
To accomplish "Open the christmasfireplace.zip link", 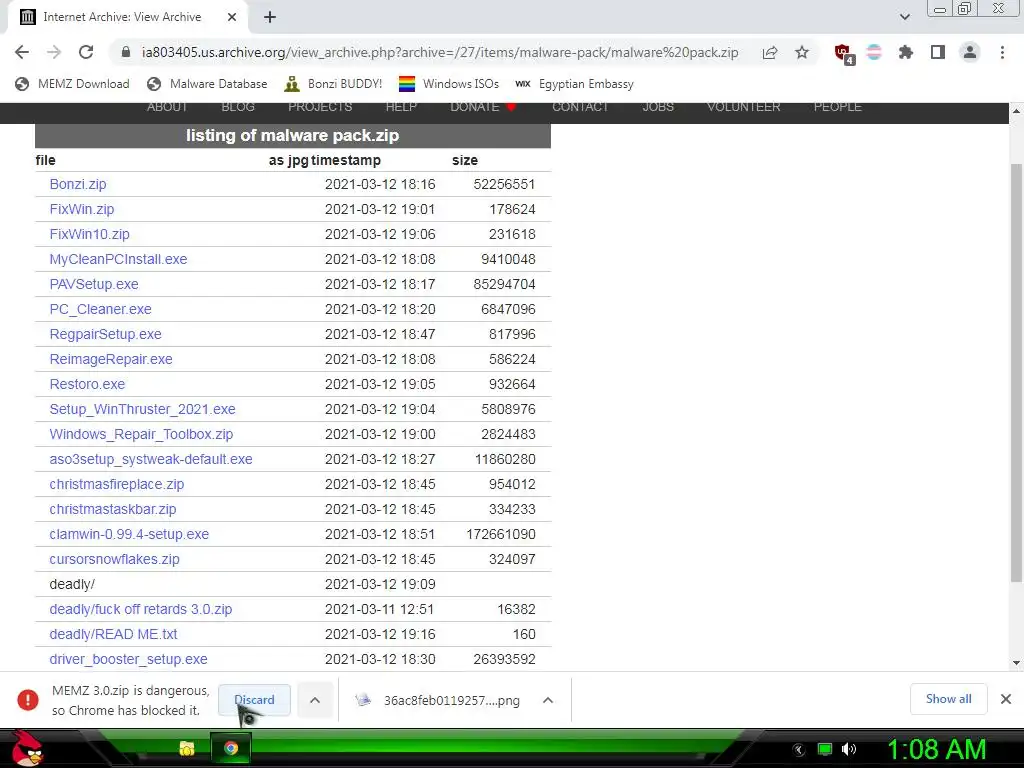I will point(117,484).
